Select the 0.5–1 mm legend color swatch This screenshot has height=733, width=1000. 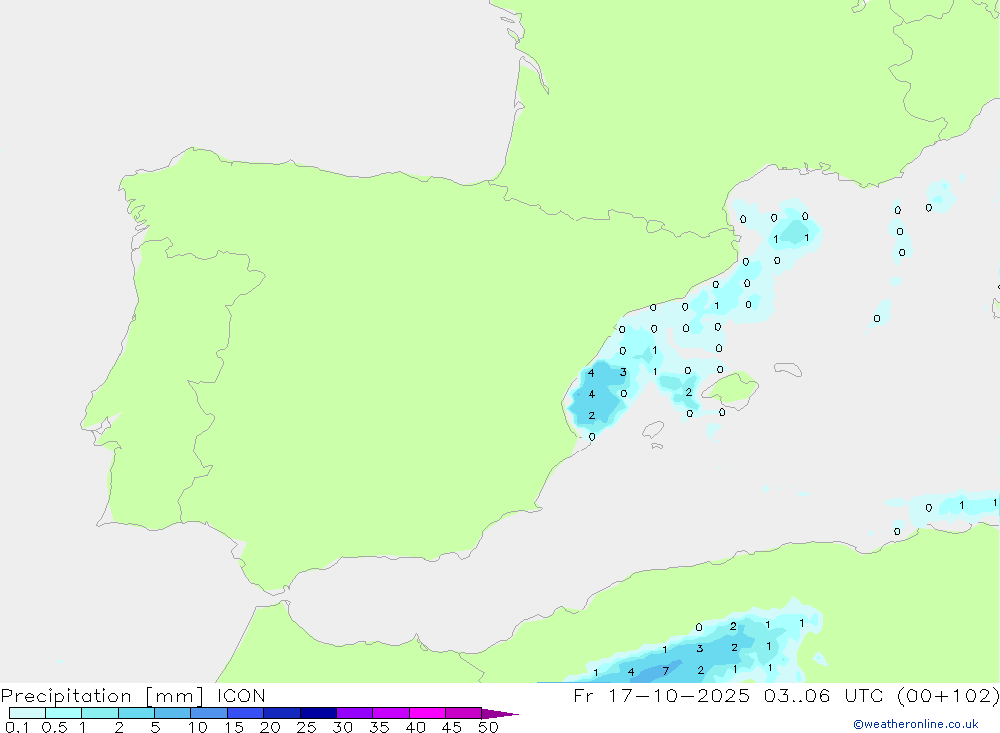[x=64, y=713]
